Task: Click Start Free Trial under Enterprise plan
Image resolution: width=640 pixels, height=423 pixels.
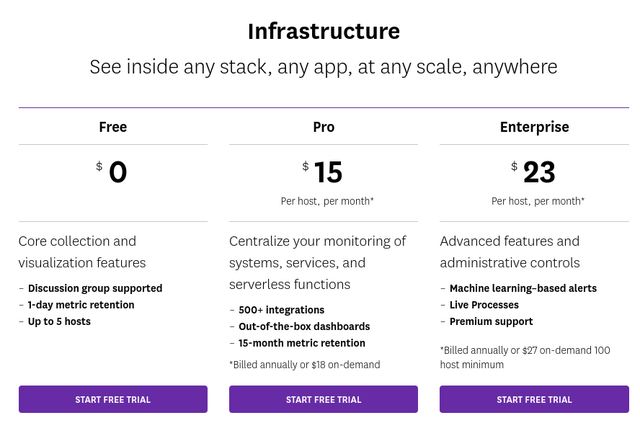Action: (534, 399)
